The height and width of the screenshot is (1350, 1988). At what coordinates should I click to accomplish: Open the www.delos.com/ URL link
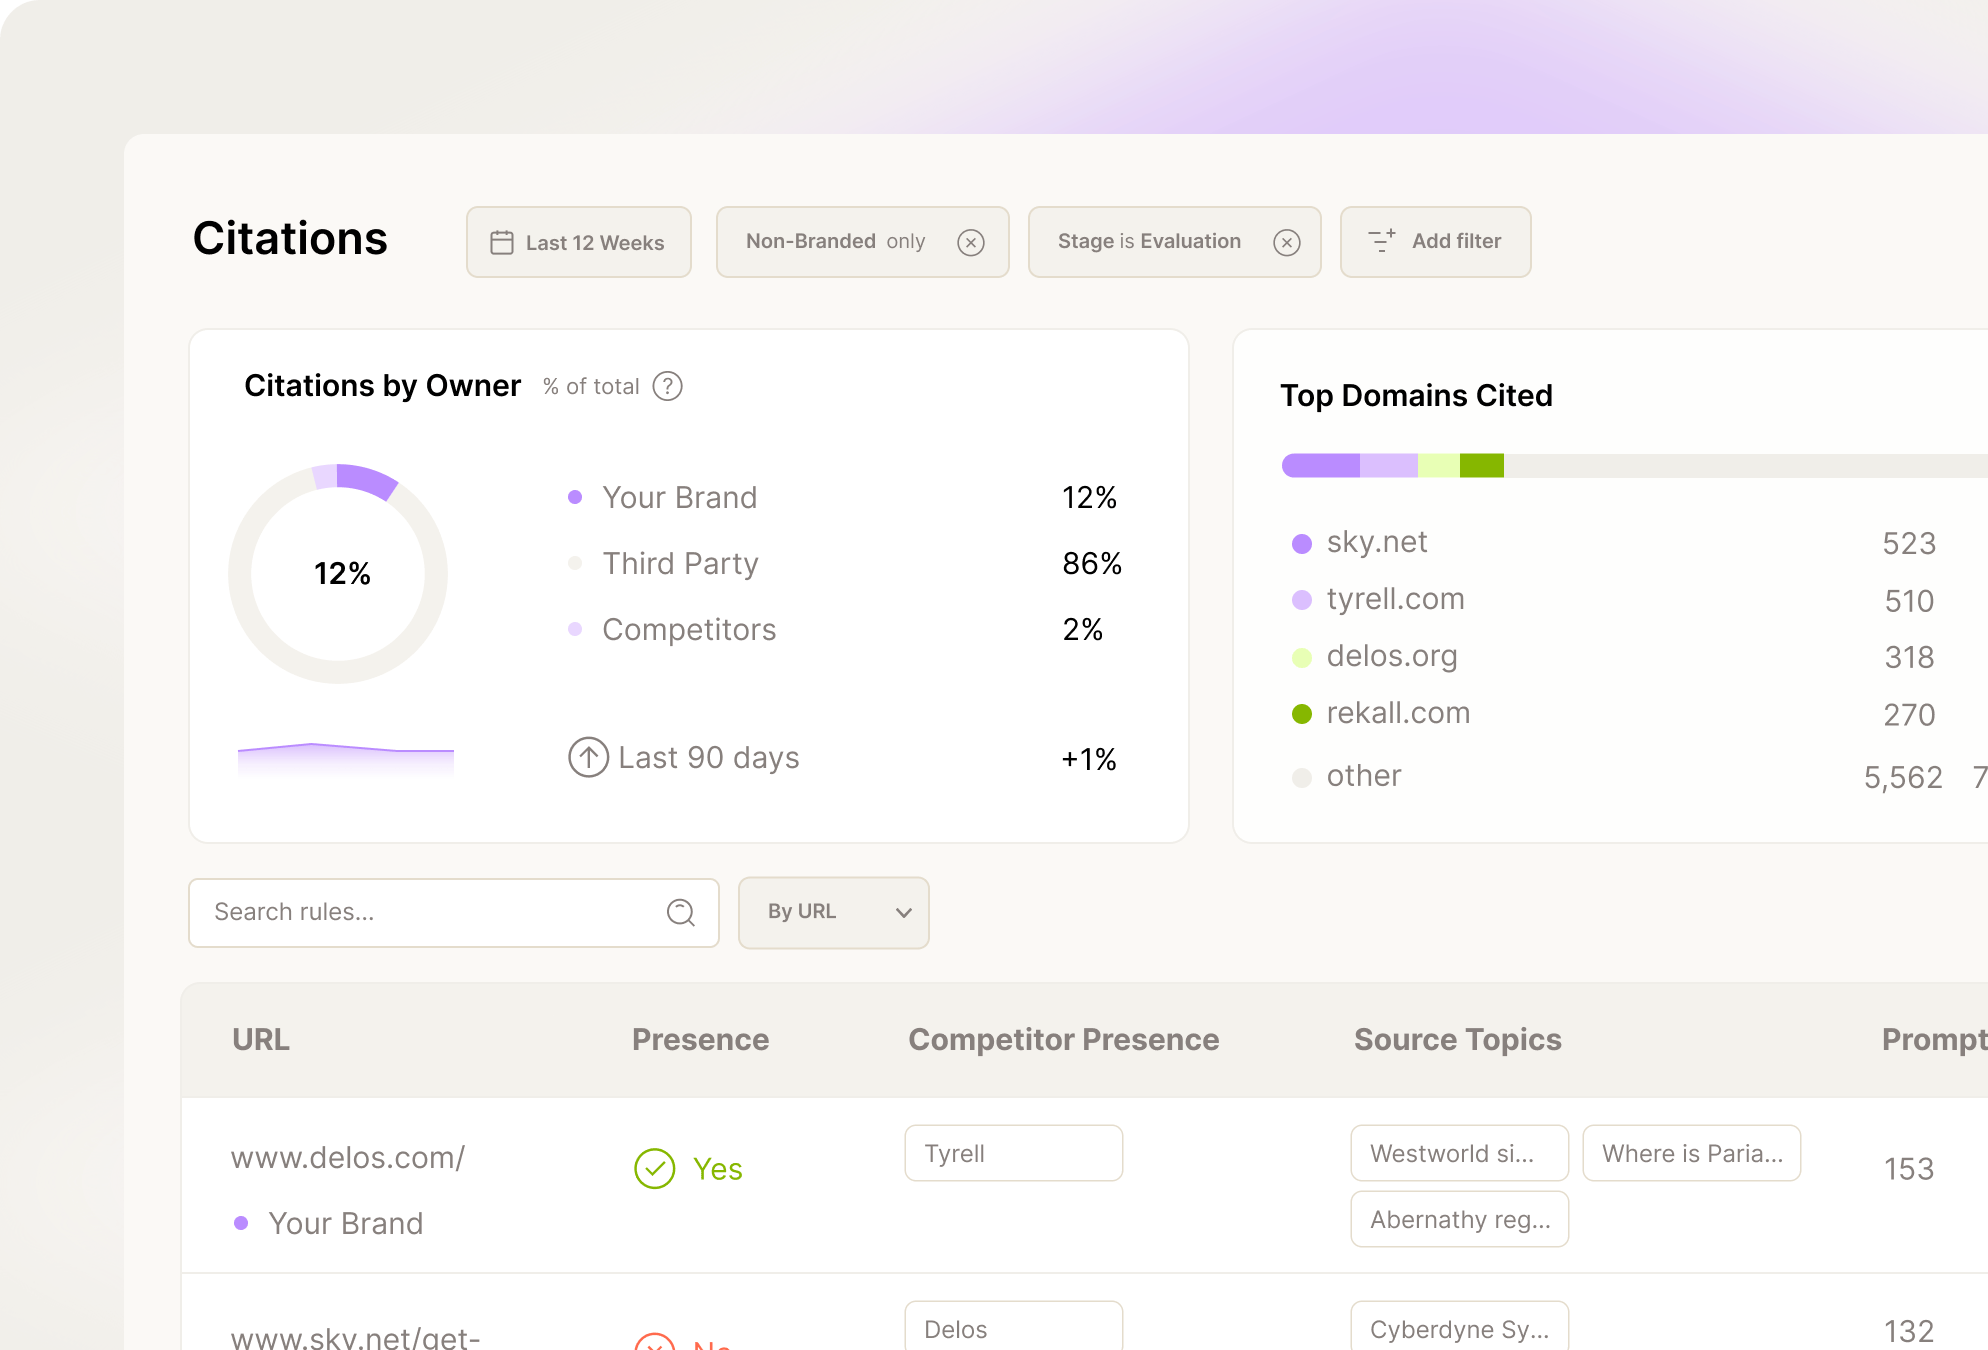(x=348, y=1157)
